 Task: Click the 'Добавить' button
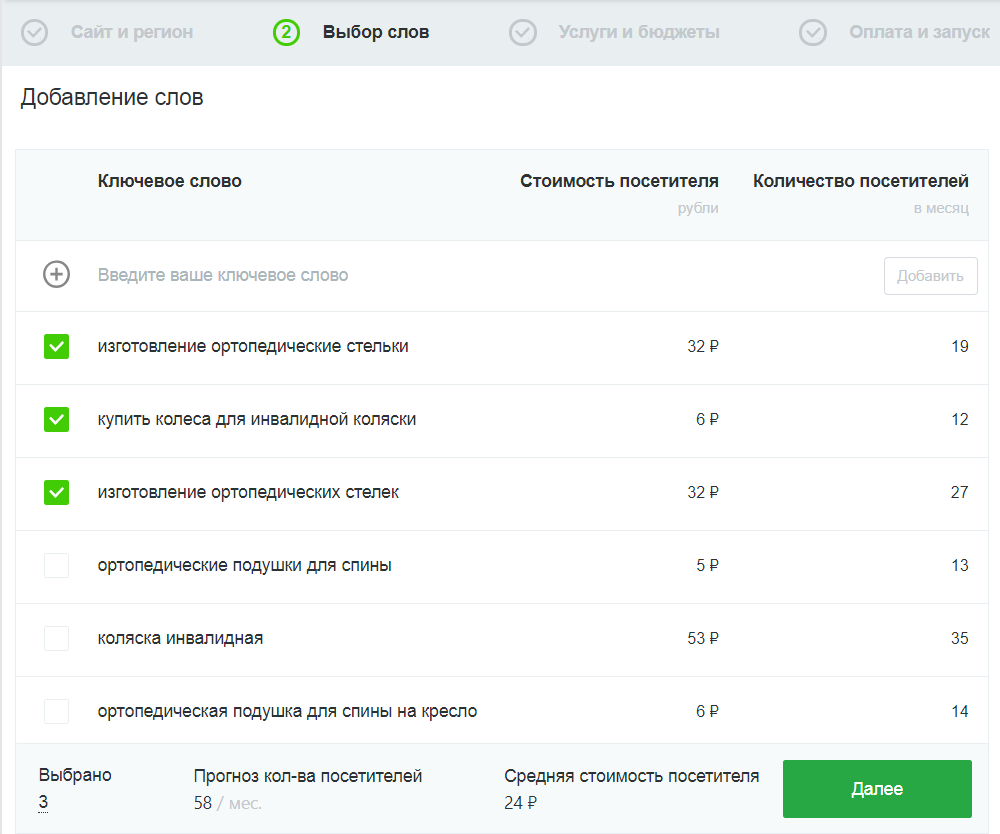pos(930,276)
